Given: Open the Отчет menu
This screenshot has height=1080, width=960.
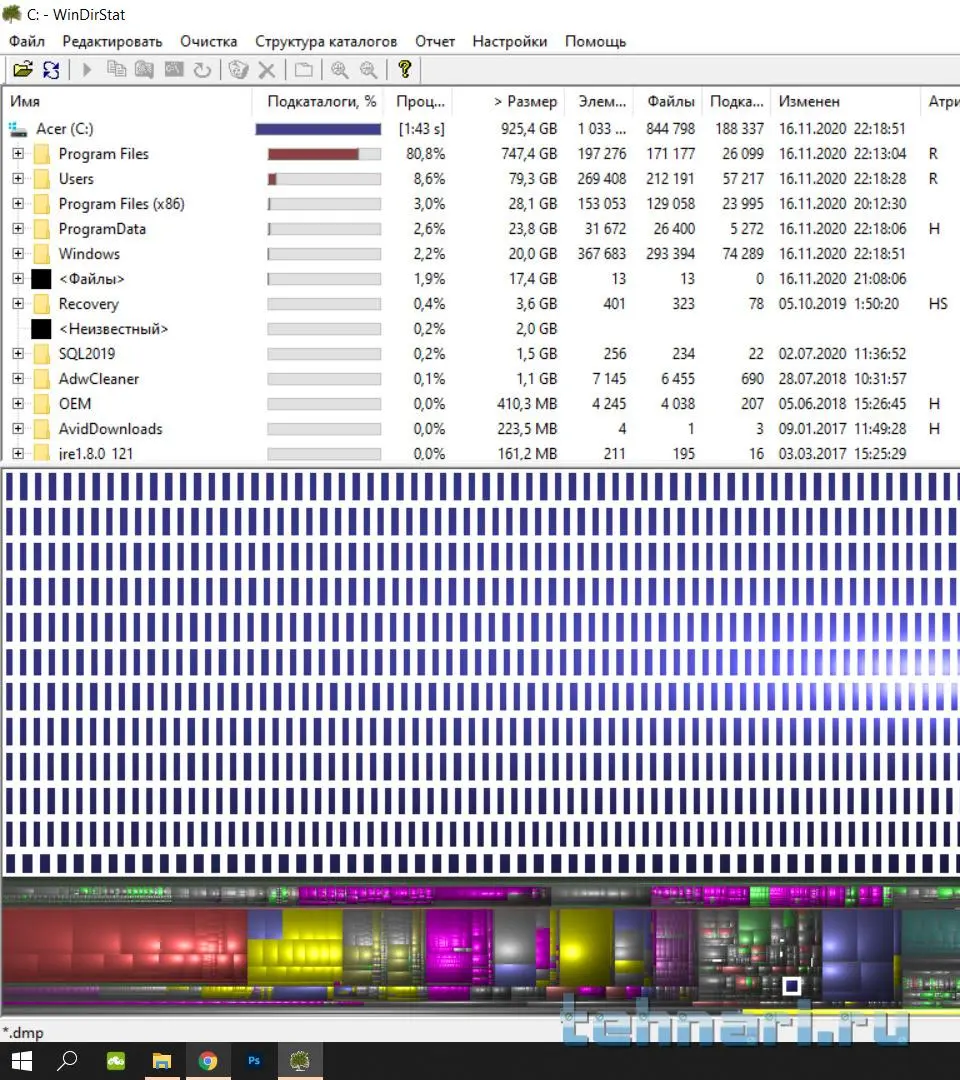Looking at the screenshot, I should pos(435,41).
